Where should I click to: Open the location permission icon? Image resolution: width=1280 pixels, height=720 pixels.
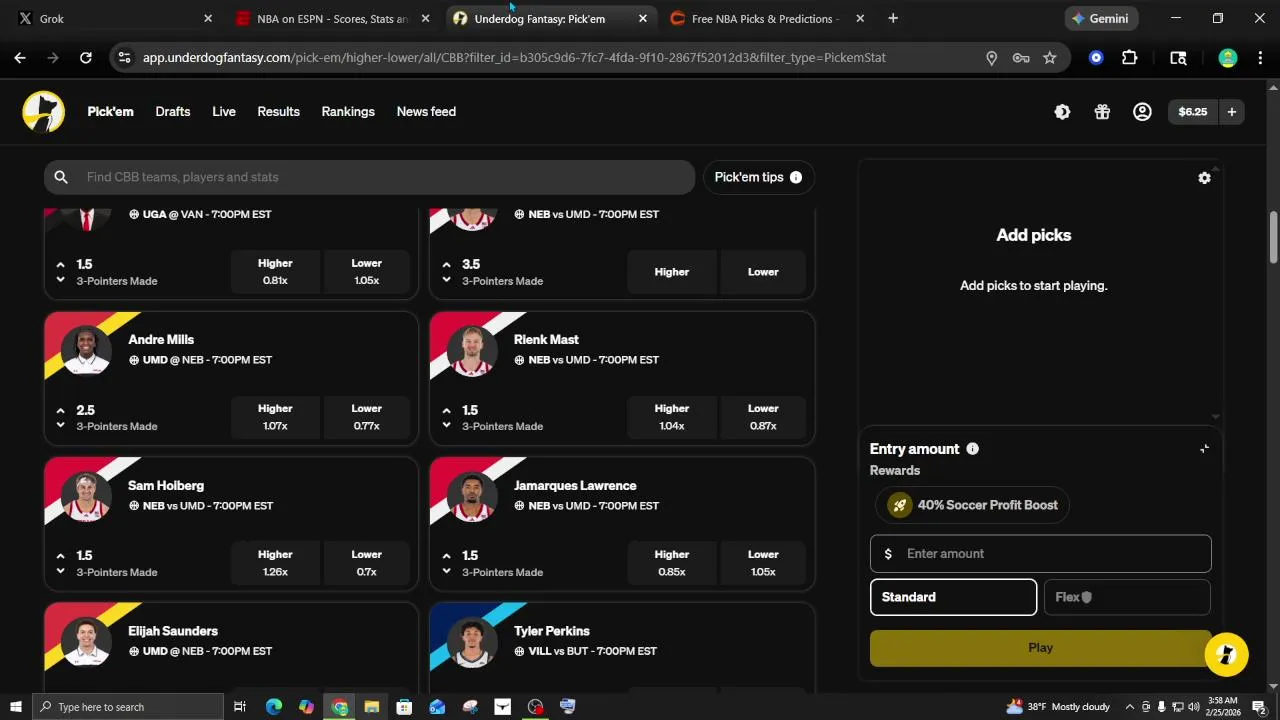pyautogui.click(x=991, y=58)
